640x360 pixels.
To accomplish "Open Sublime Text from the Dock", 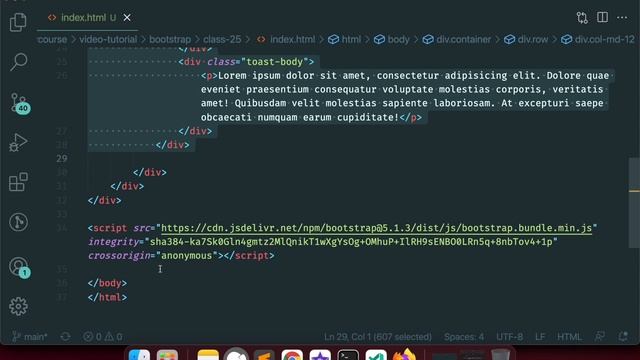I will point(264,355).
